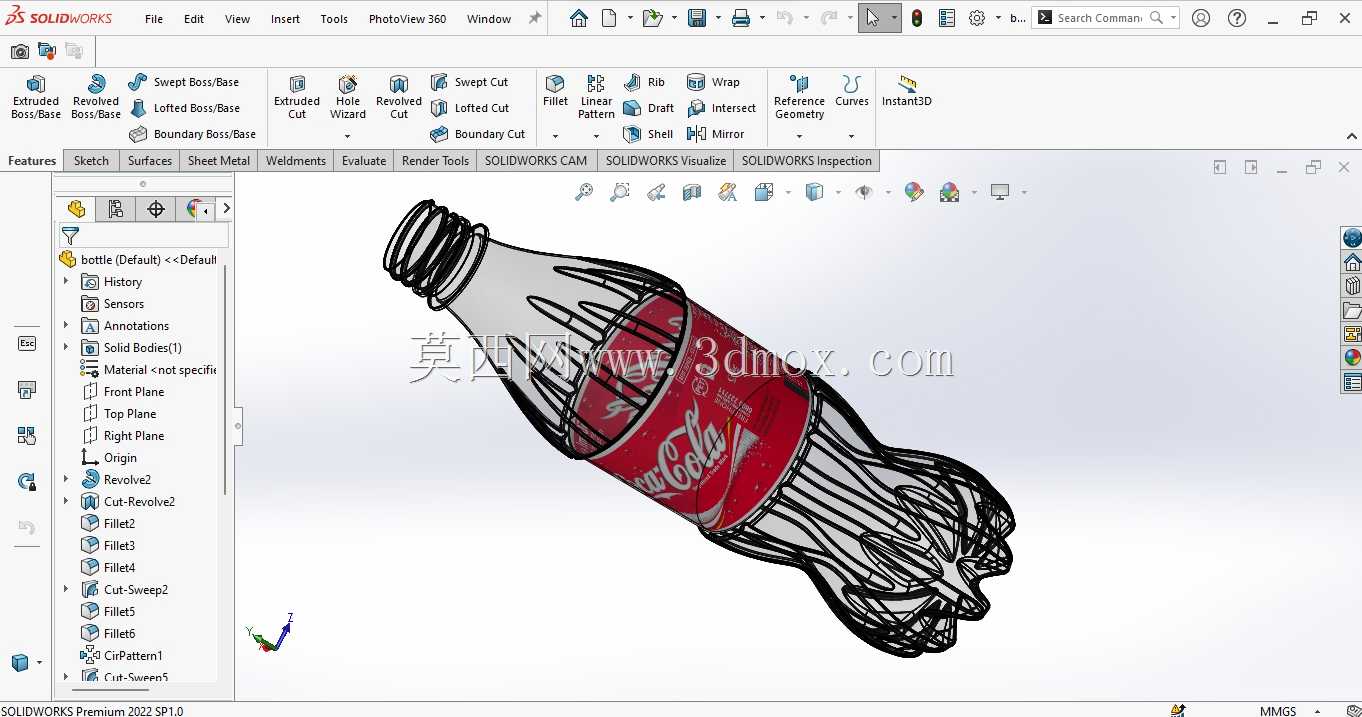Screen dimensions: 1362x717
Task: Select the Revolved Boss/Base tool
Action: [96, 97]
